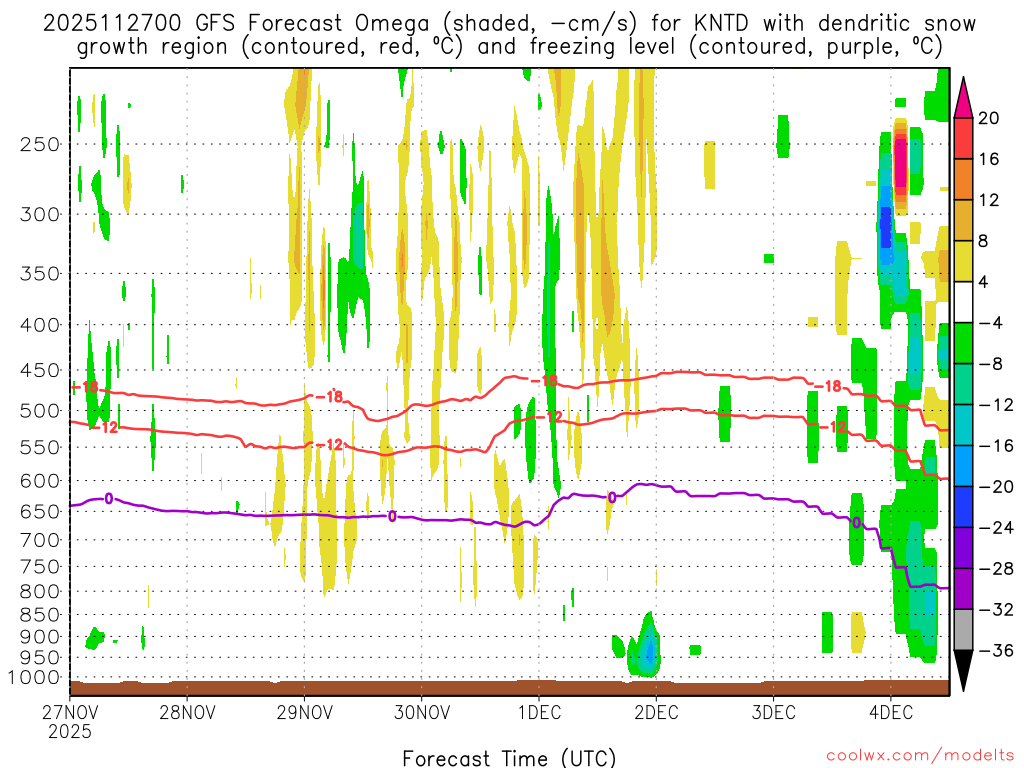Click the 900 pressure level label
This screenshot has width=1024, height=768.
[x=40, y=637]
